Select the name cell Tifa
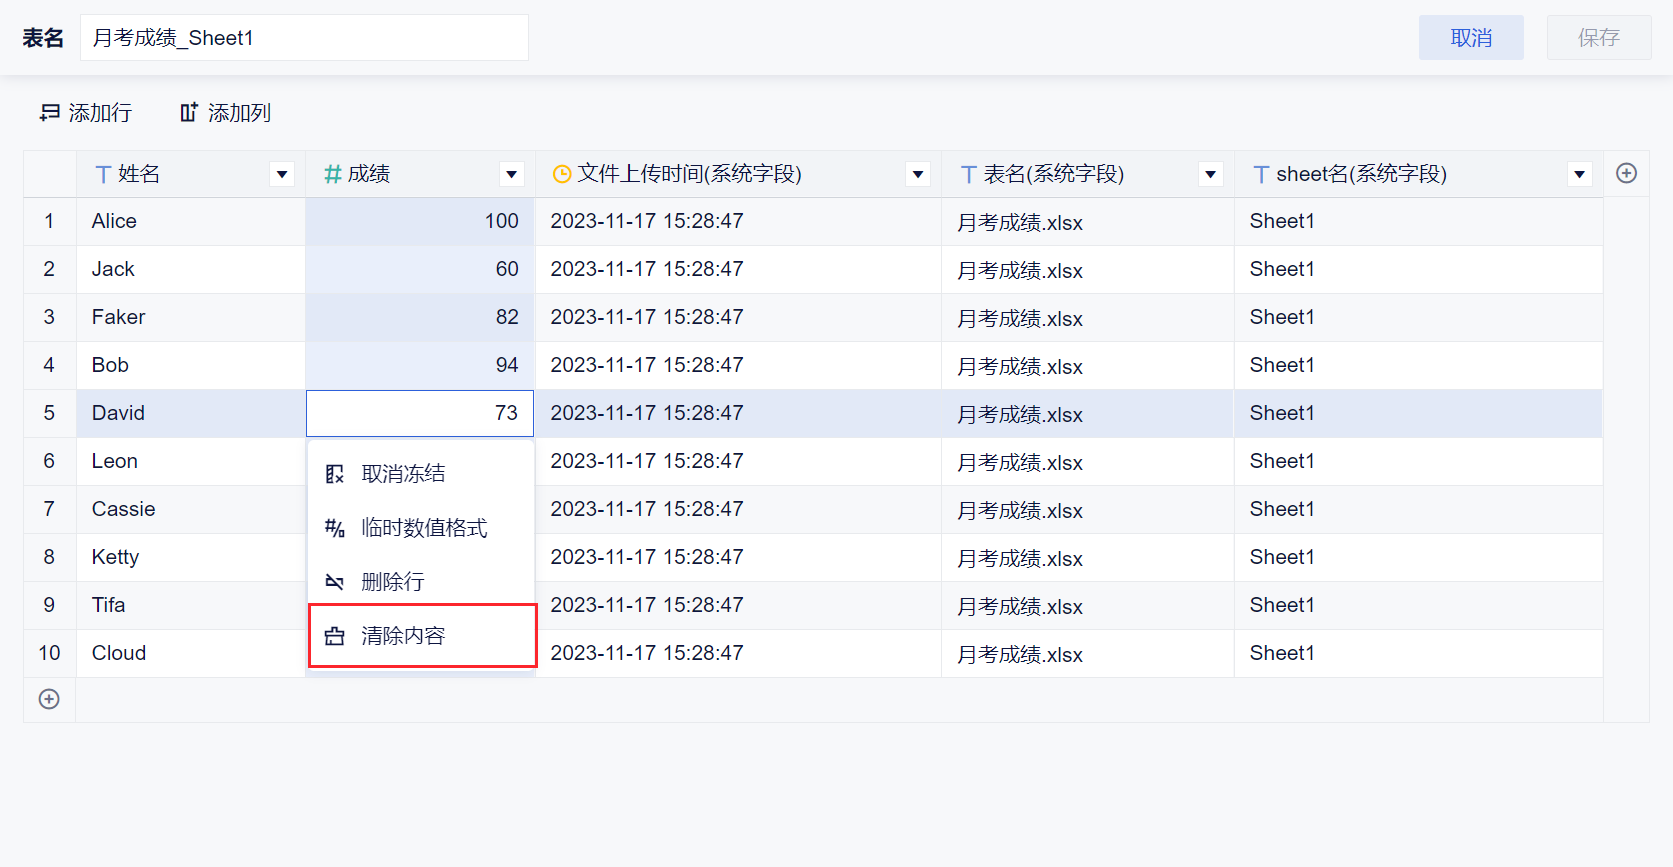The width and height of the screenshot is (1673, 867). 191,605
